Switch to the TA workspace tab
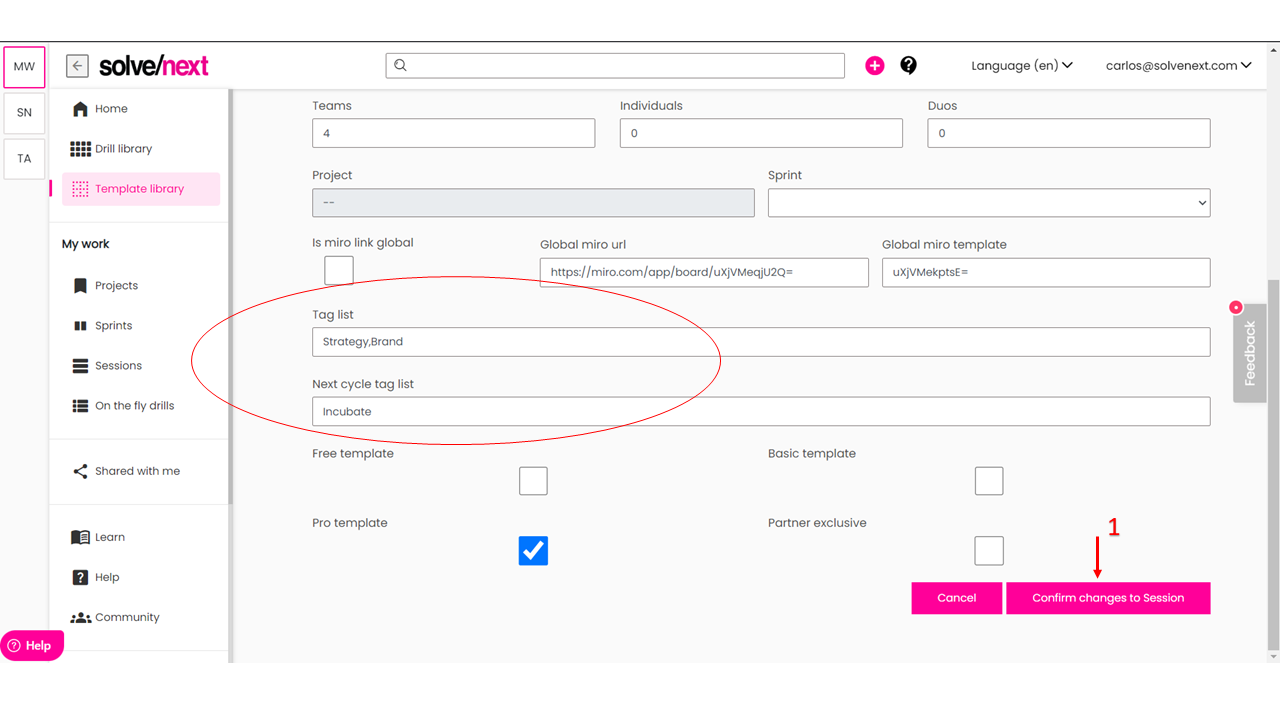 point(24,159)
